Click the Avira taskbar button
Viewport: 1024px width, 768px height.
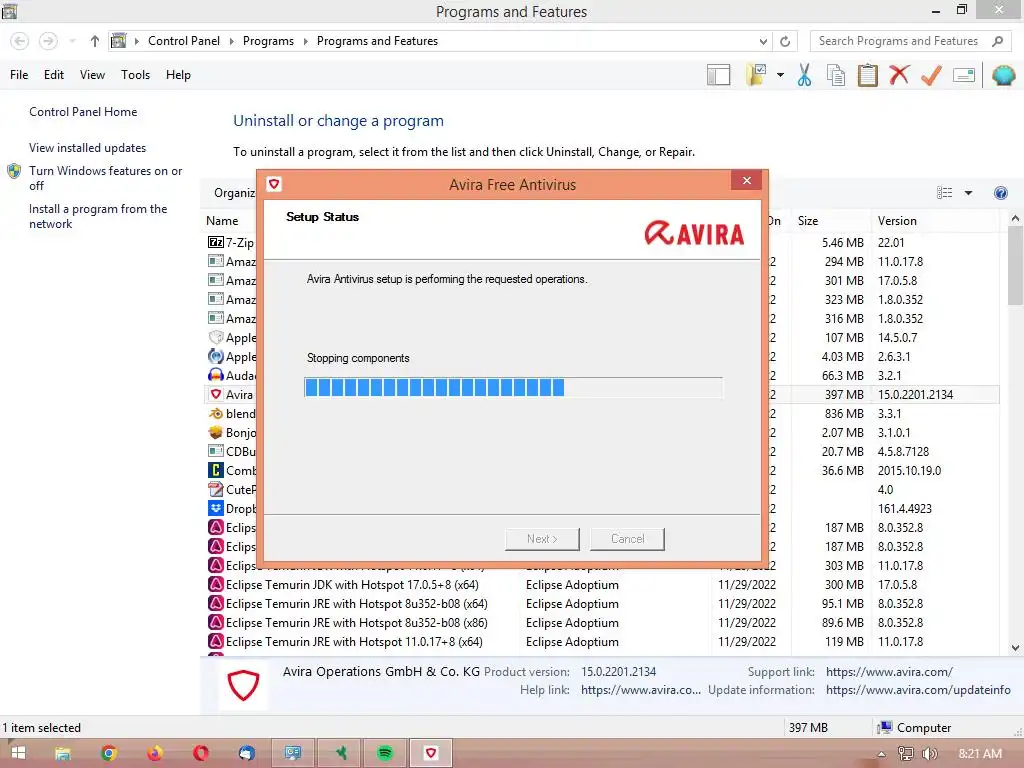click(x=430, y=753)
